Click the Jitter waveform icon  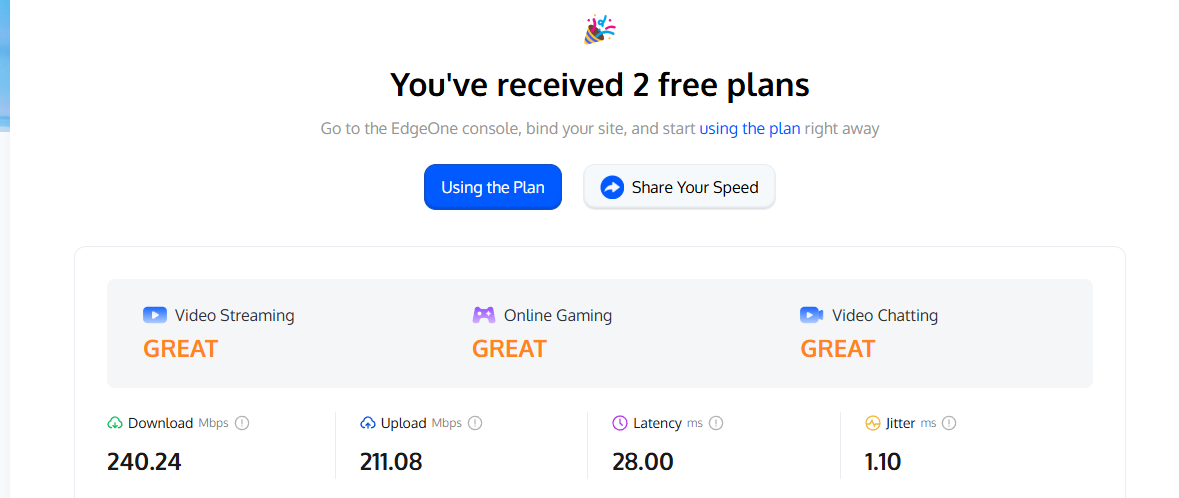pyautogui.click(x=872, y=423)
